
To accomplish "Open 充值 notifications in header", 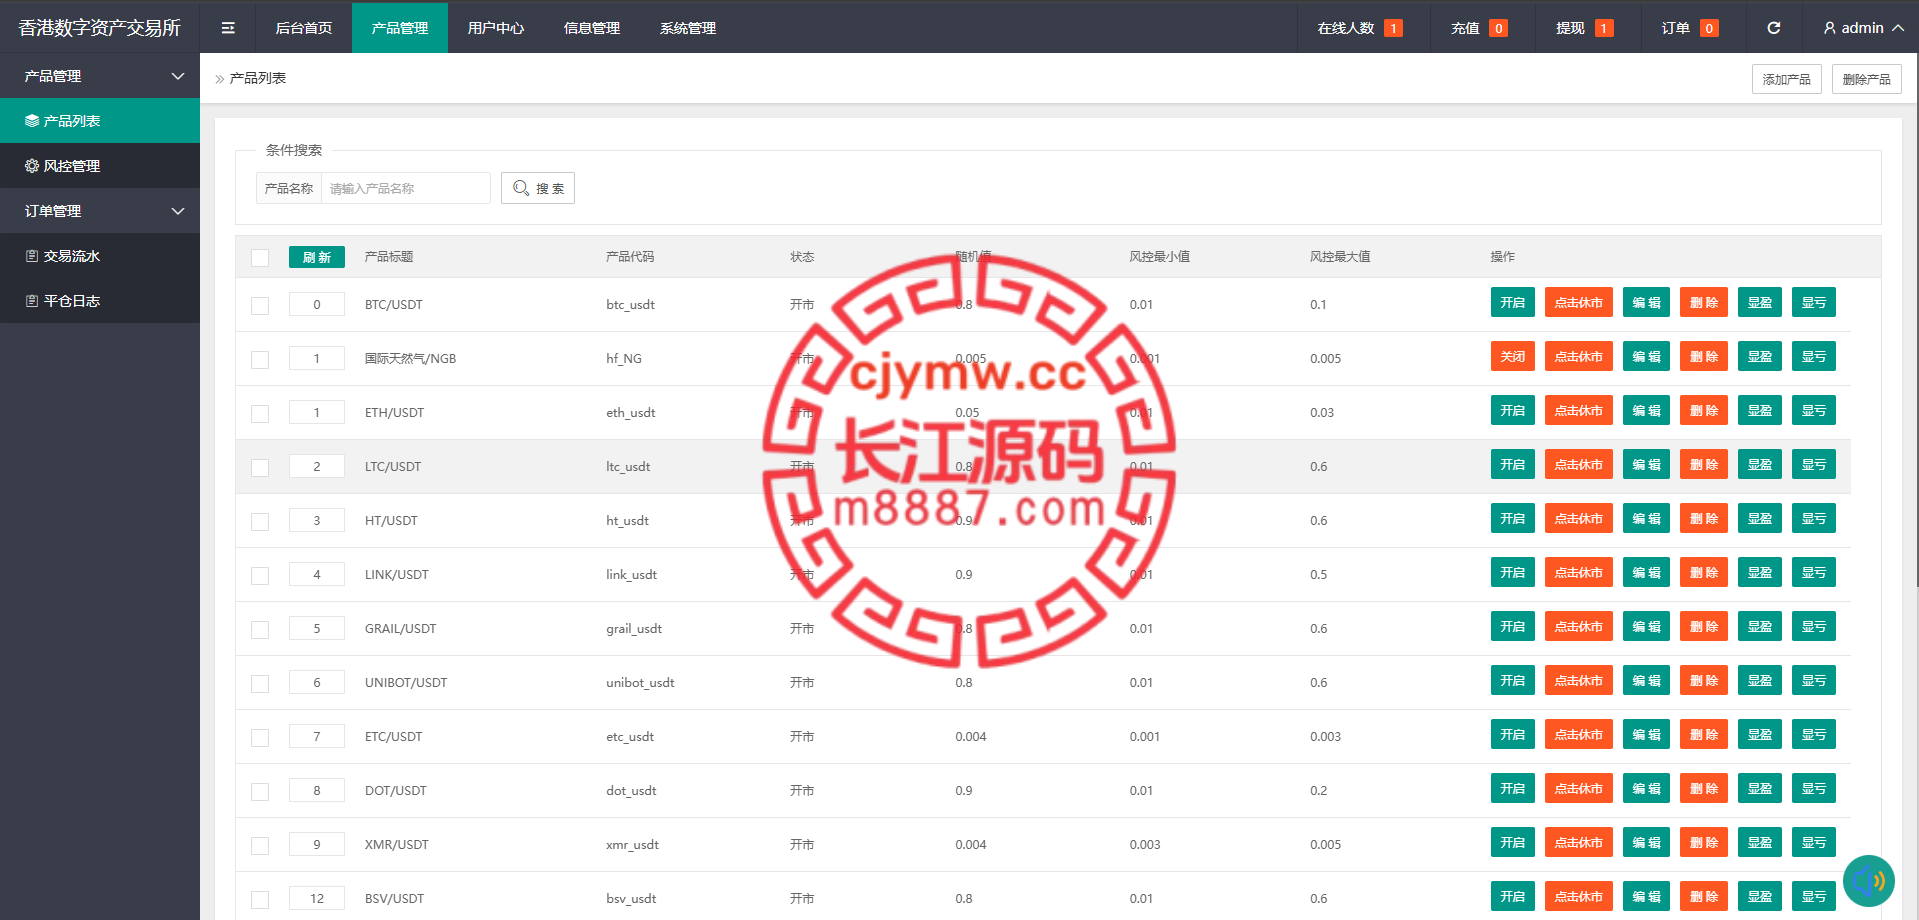I will tap(1479, 28).
